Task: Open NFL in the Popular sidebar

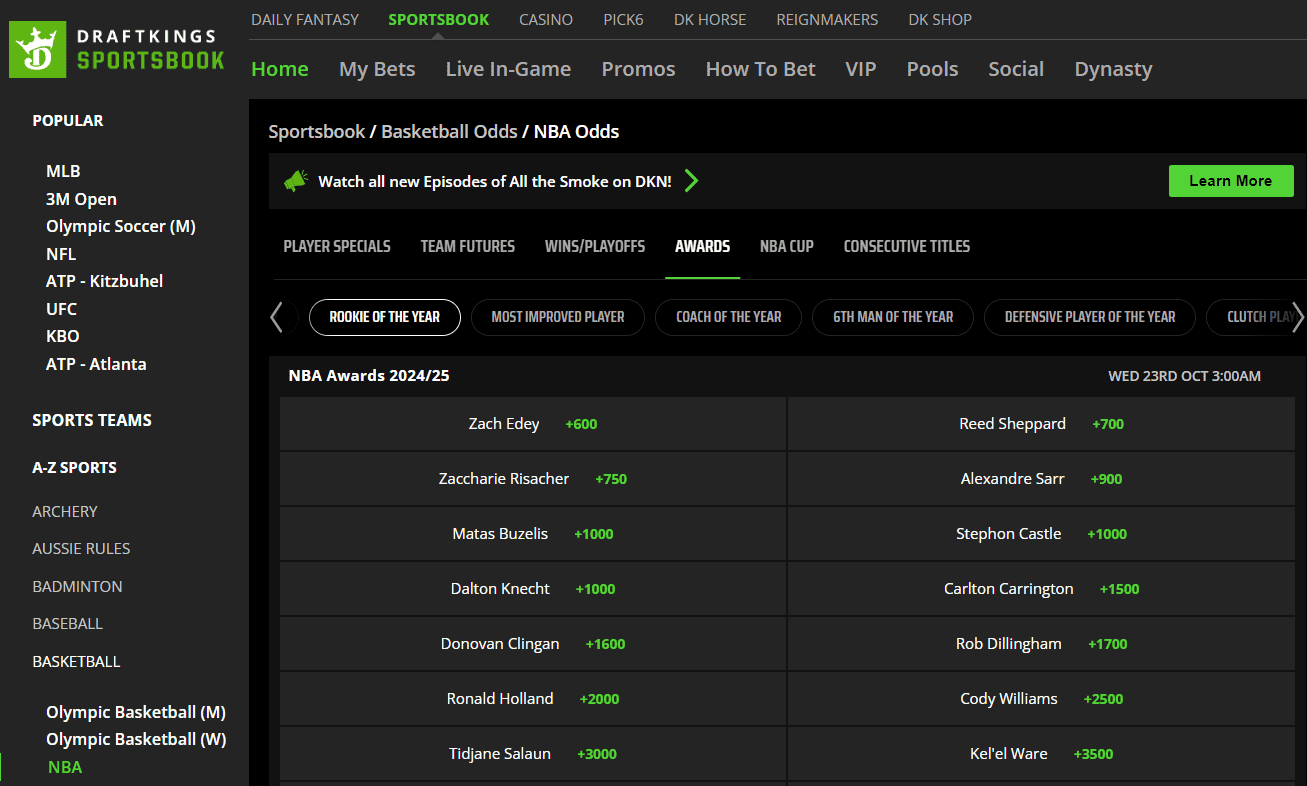Action: tap(61, 254)
